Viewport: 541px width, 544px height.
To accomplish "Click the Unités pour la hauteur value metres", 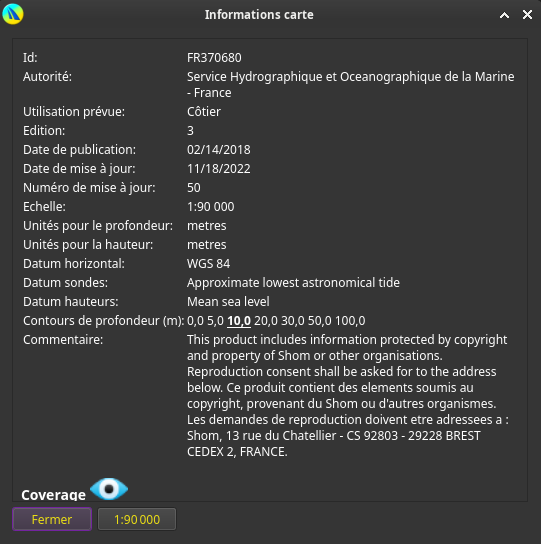I will tap(206, 245).
